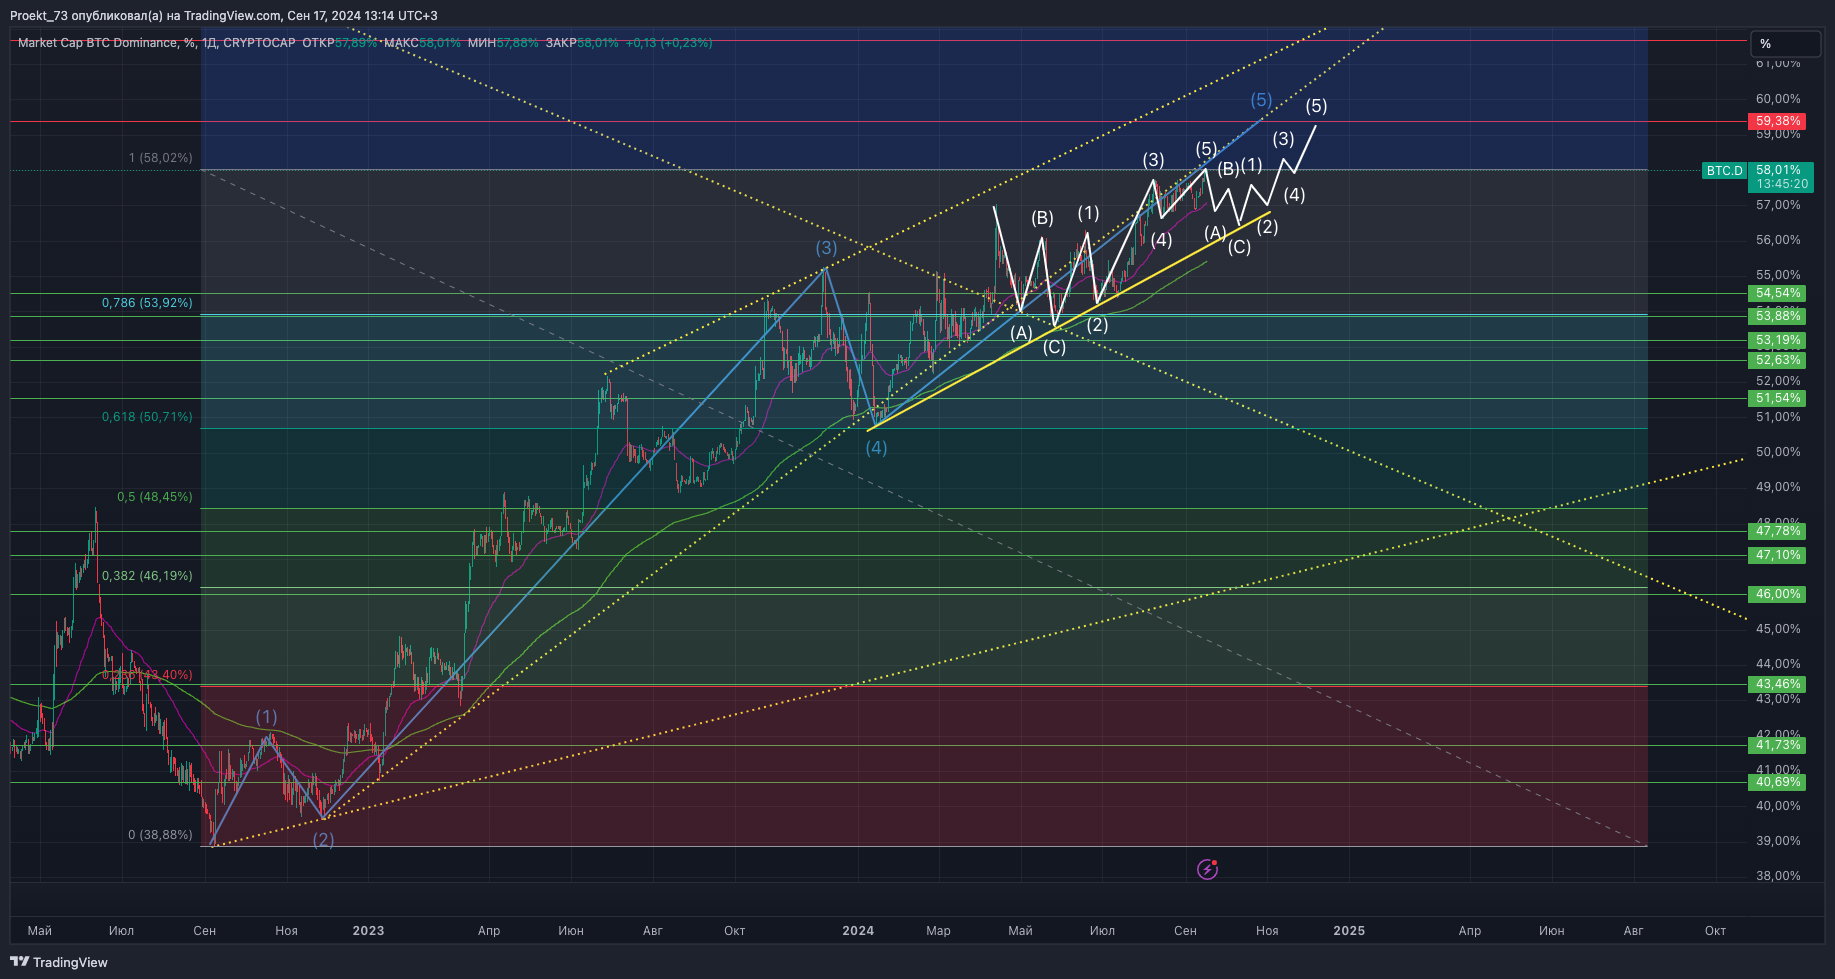Click the green 40,69% level label on the price scale
Viewport: 1835px width, 979px height.
click(1775, 782)
